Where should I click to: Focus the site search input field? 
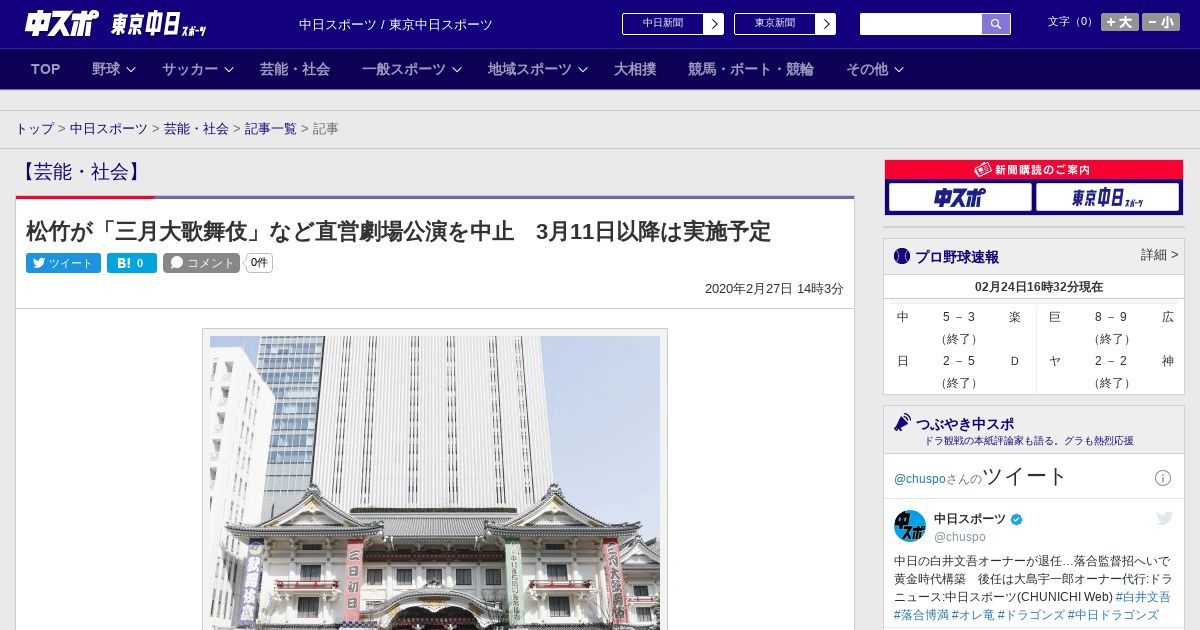coord(921,24)
